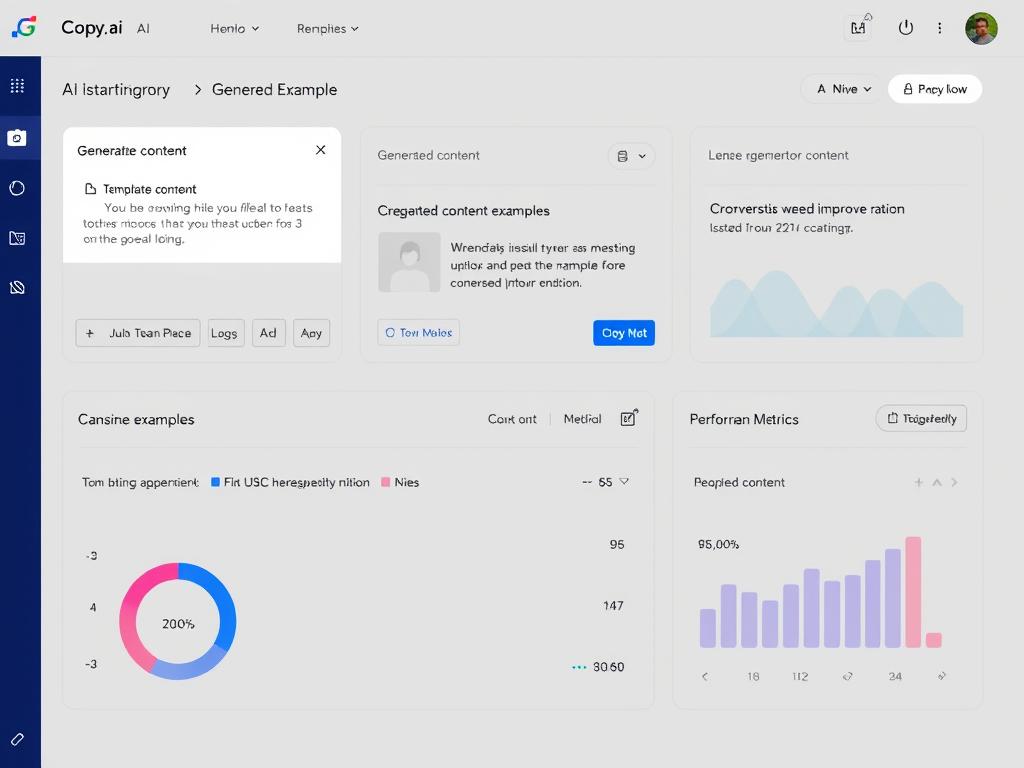The image size is (1024, 768).
Task: Click the left arrow under bar chart
Action: tap(705, 676)
